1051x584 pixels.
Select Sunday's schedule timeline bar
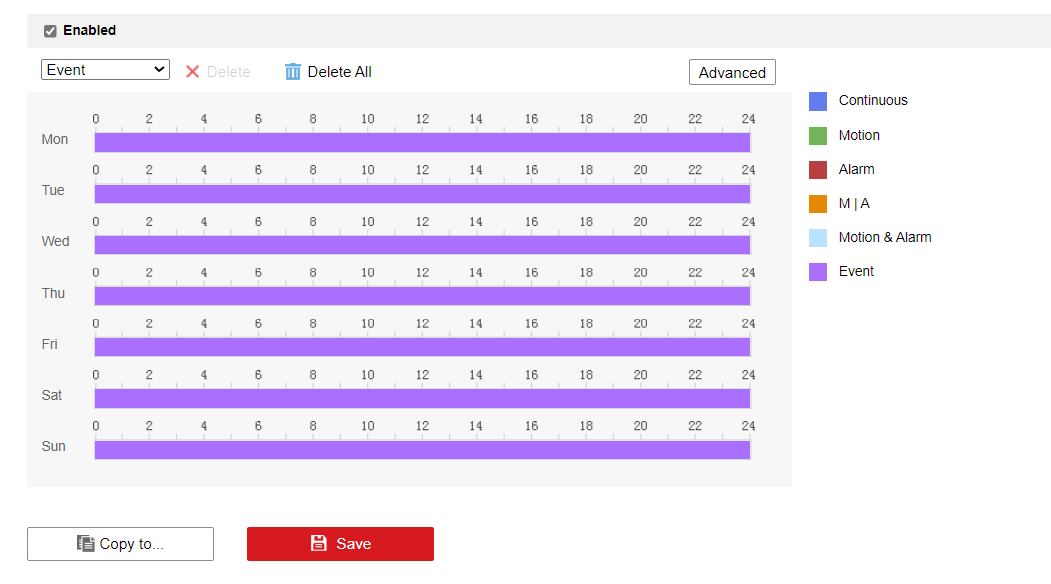click(x=422, y=449)
